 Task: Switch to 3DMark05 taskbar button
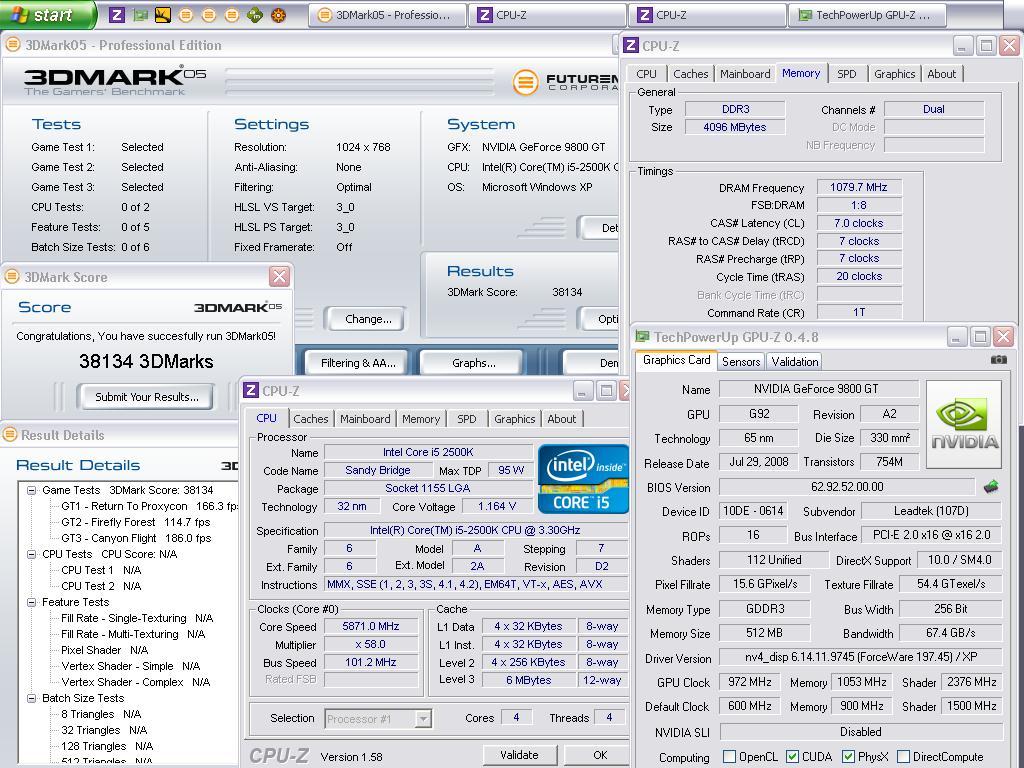[387, 15]
